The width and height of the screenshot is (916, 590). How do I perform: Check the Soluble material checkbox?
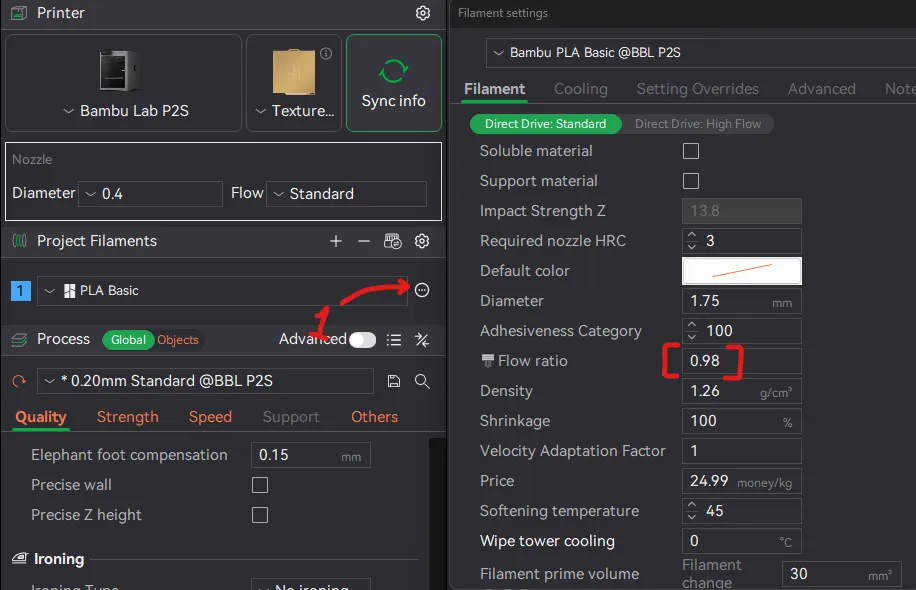click(691, 151)
